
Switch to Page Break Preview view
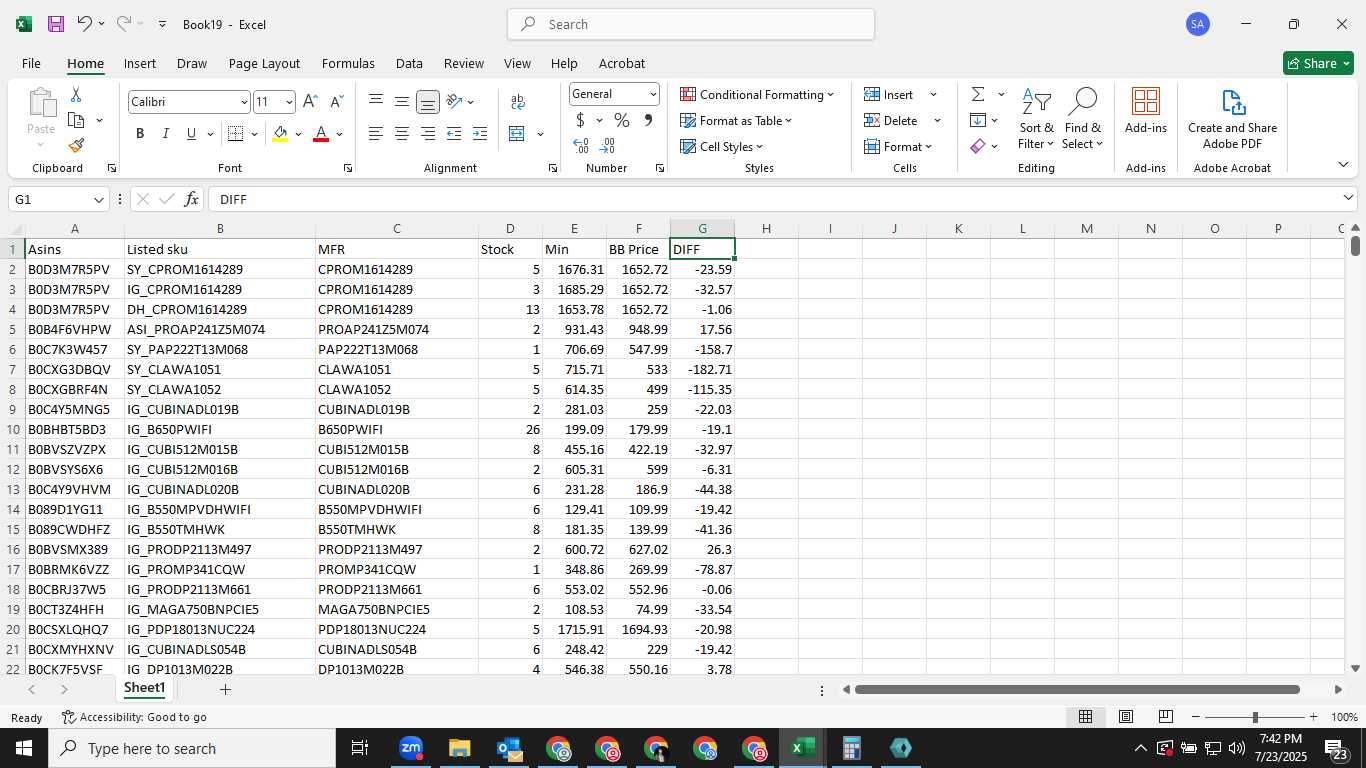(1166, 717)
